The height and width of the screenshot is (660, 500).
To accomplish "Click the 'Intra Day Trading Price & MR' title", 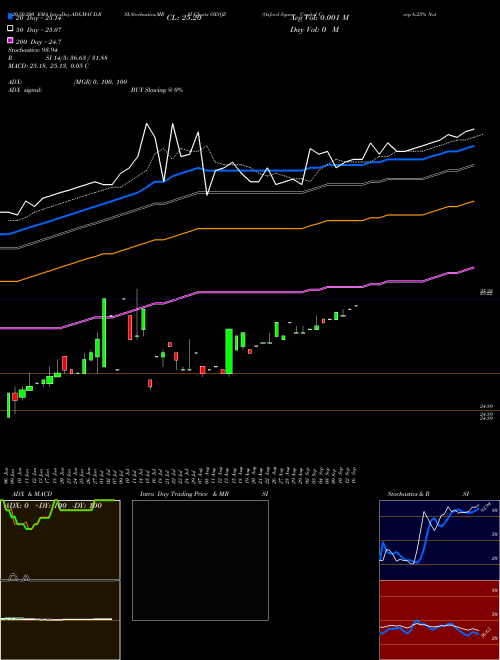I will point(184,494).
